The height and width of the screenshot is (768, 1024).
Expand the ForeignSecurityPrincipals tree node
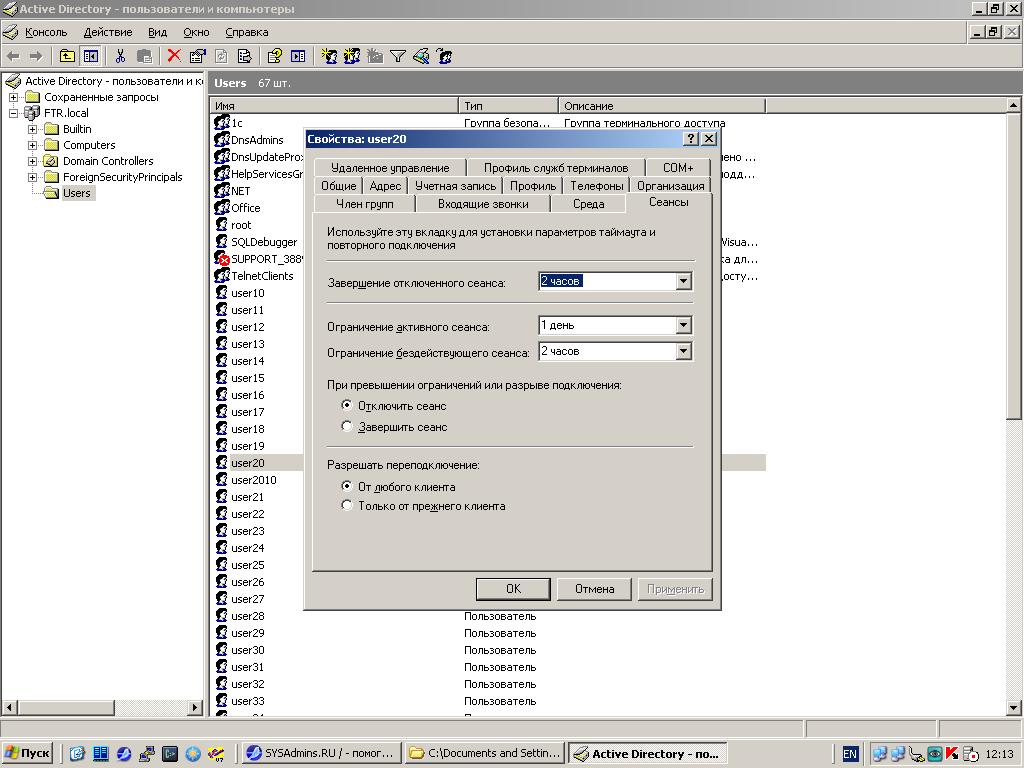point(32,177)
